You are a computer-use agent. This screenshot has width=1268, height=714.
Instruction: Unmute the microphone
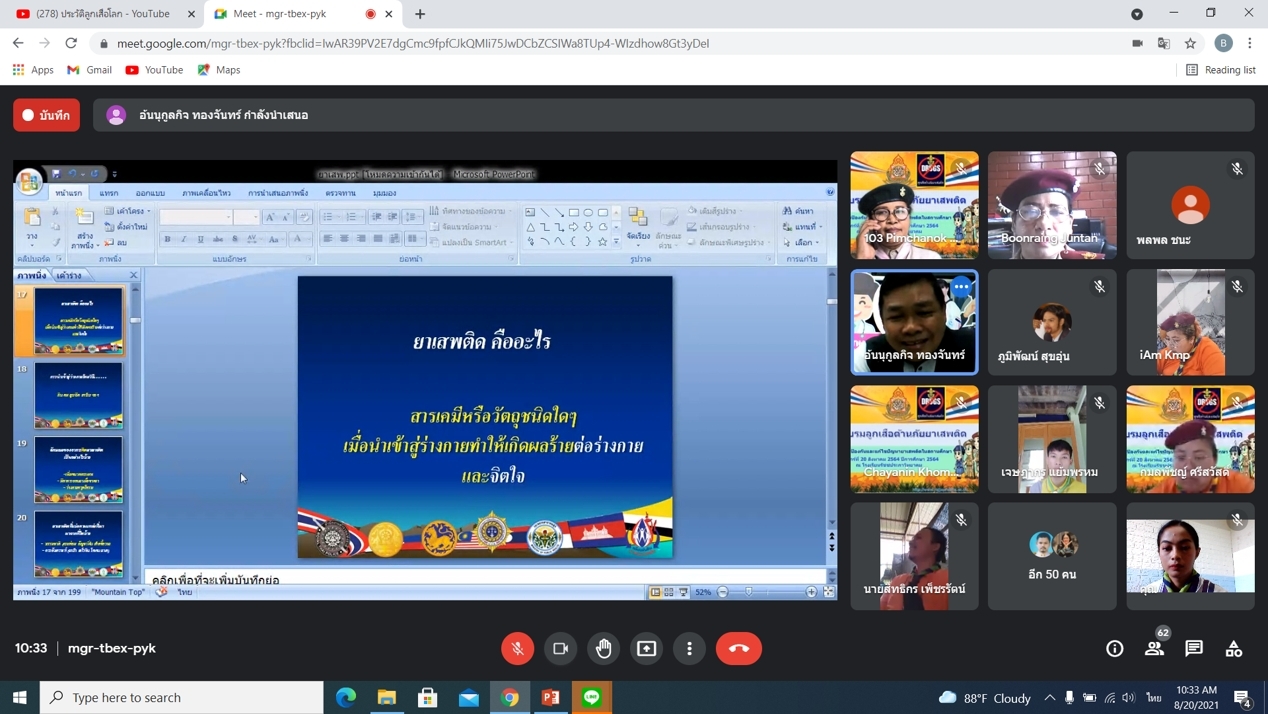517,648
